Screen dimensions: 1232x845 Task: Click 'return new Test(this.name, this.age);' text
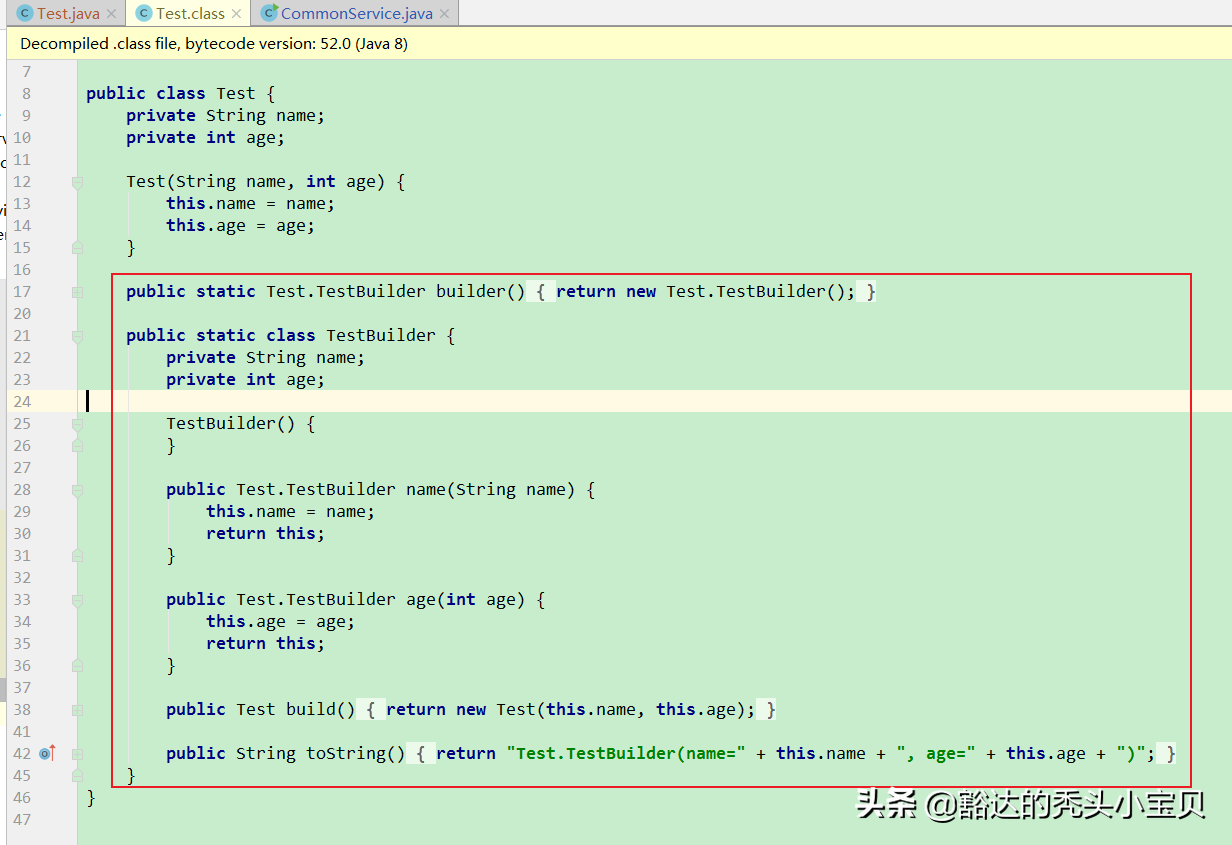[x=571, y=710]
